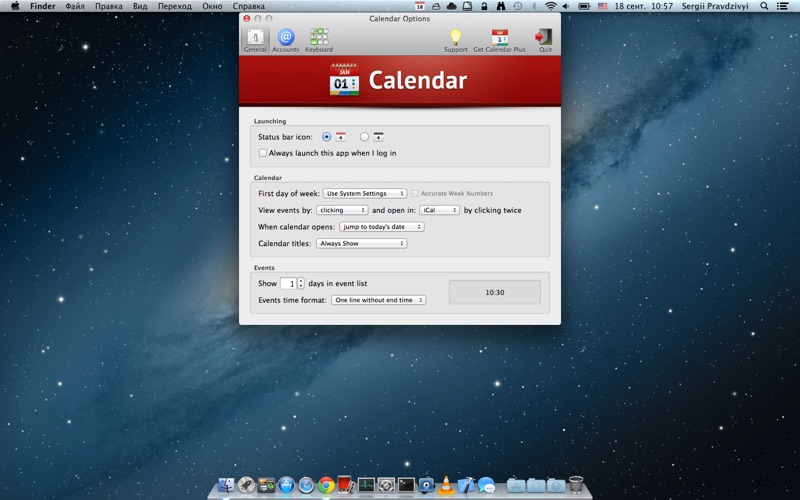800x500 pixels.
Task: Click the padlock icon in menu bar
Action: click(484, 6)
